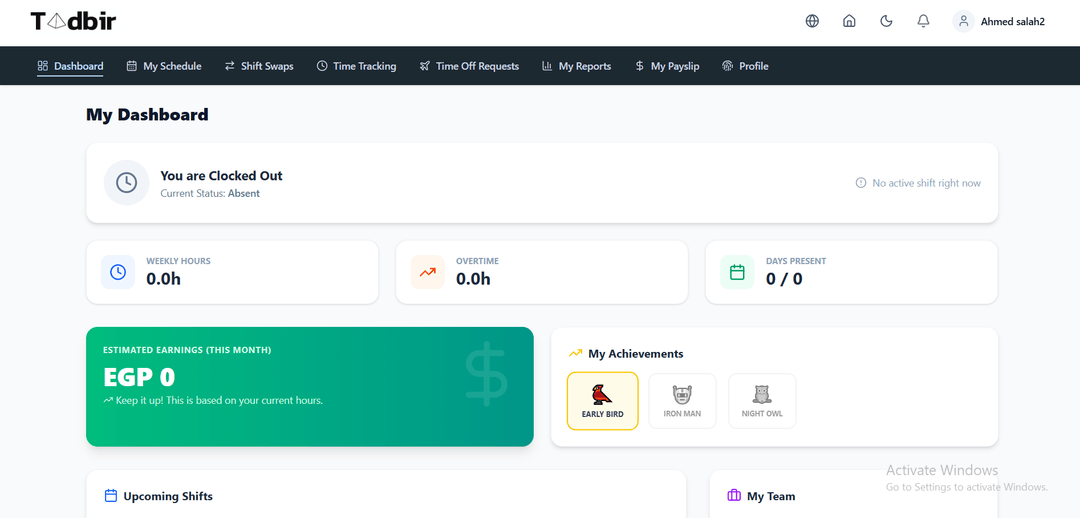Click the globe language icon
This screenshot has width=1080, height=518.
812,21
